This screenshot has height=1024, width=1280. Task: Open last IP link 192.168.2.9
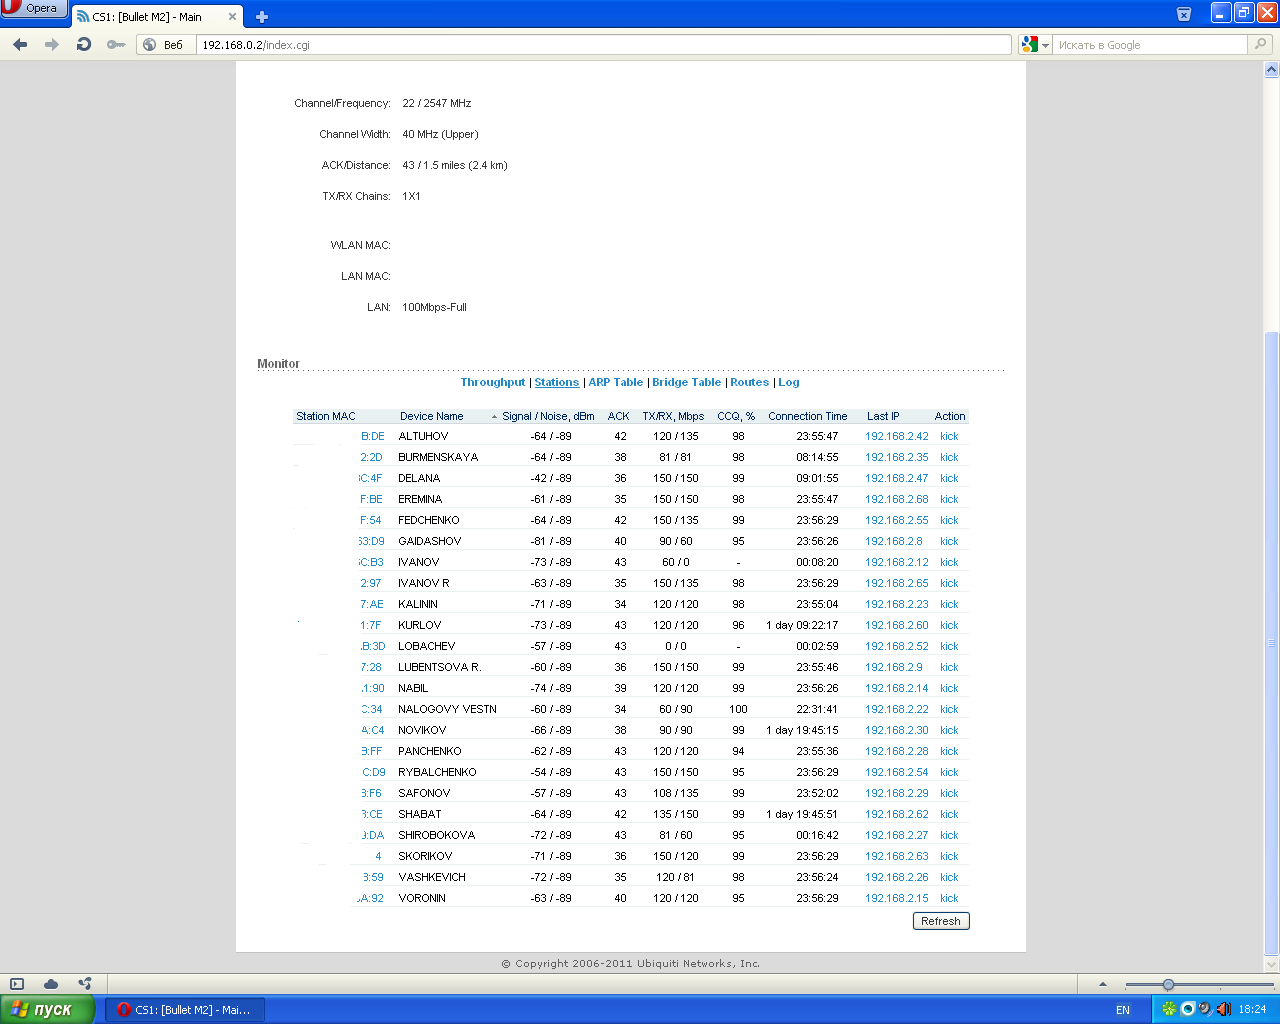[894, 667]
